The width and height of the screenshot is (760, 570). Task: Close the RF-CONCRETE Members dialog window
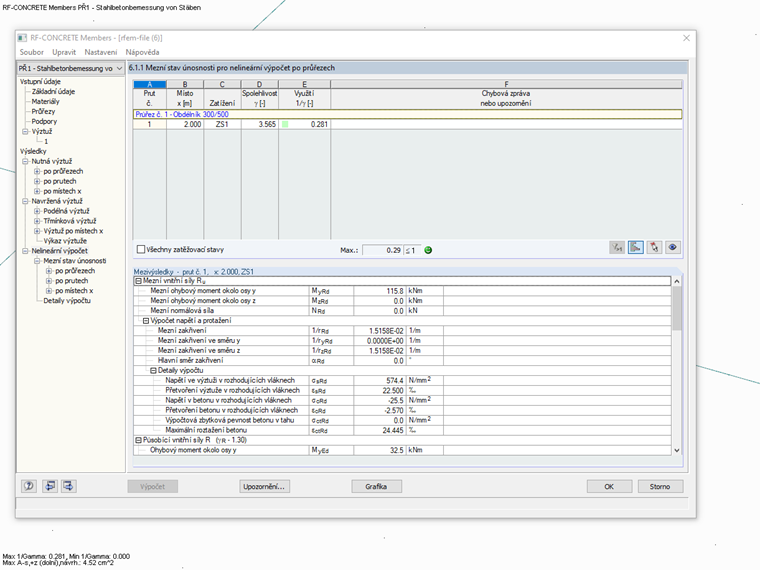686,38
